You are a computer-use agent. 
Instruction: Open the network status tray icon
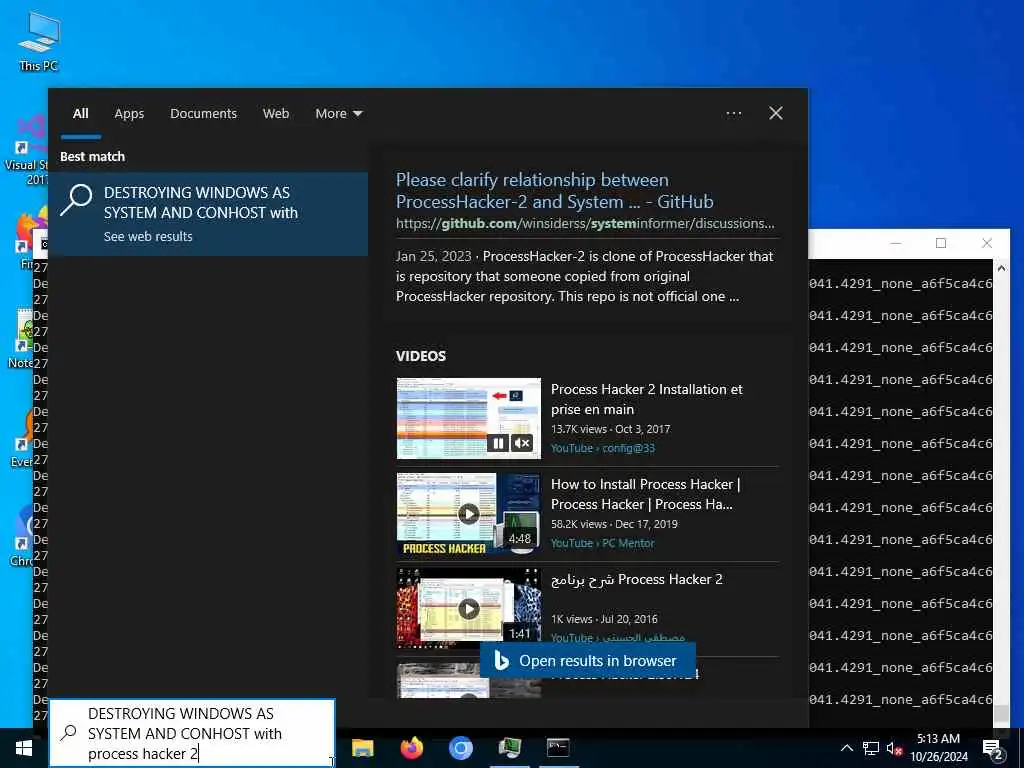871,748
